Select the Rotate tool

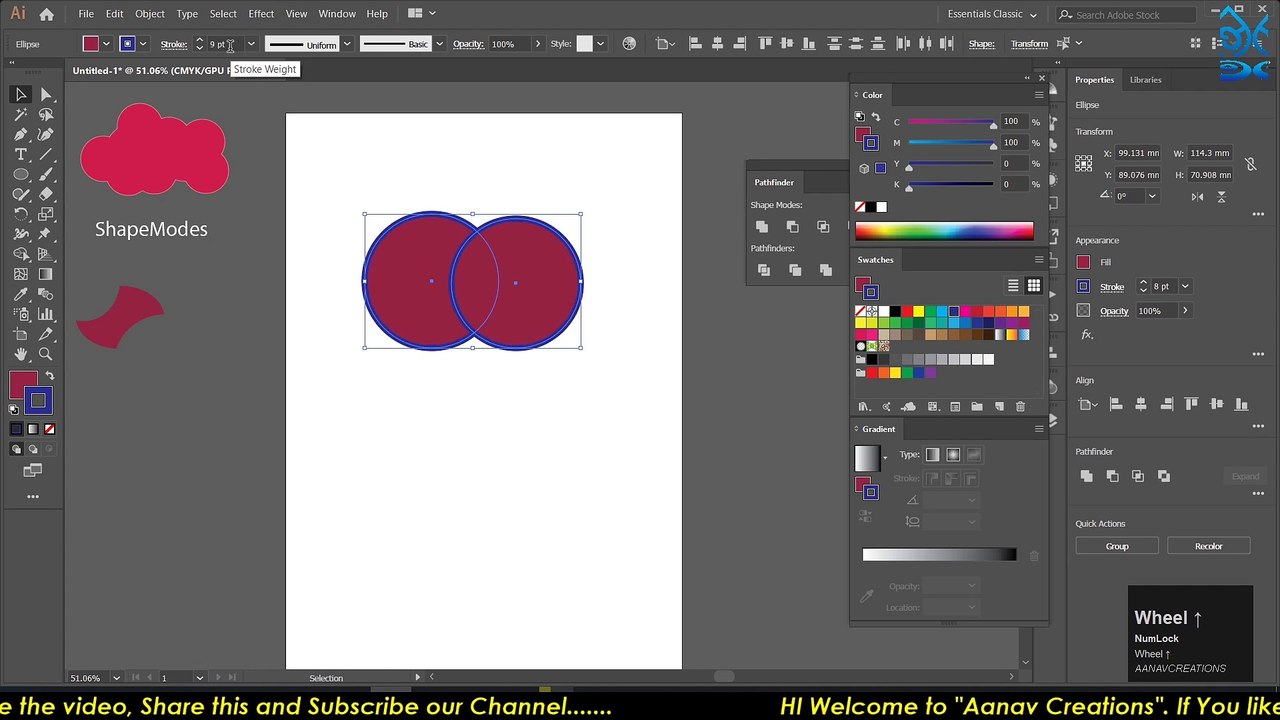(20, 214)
